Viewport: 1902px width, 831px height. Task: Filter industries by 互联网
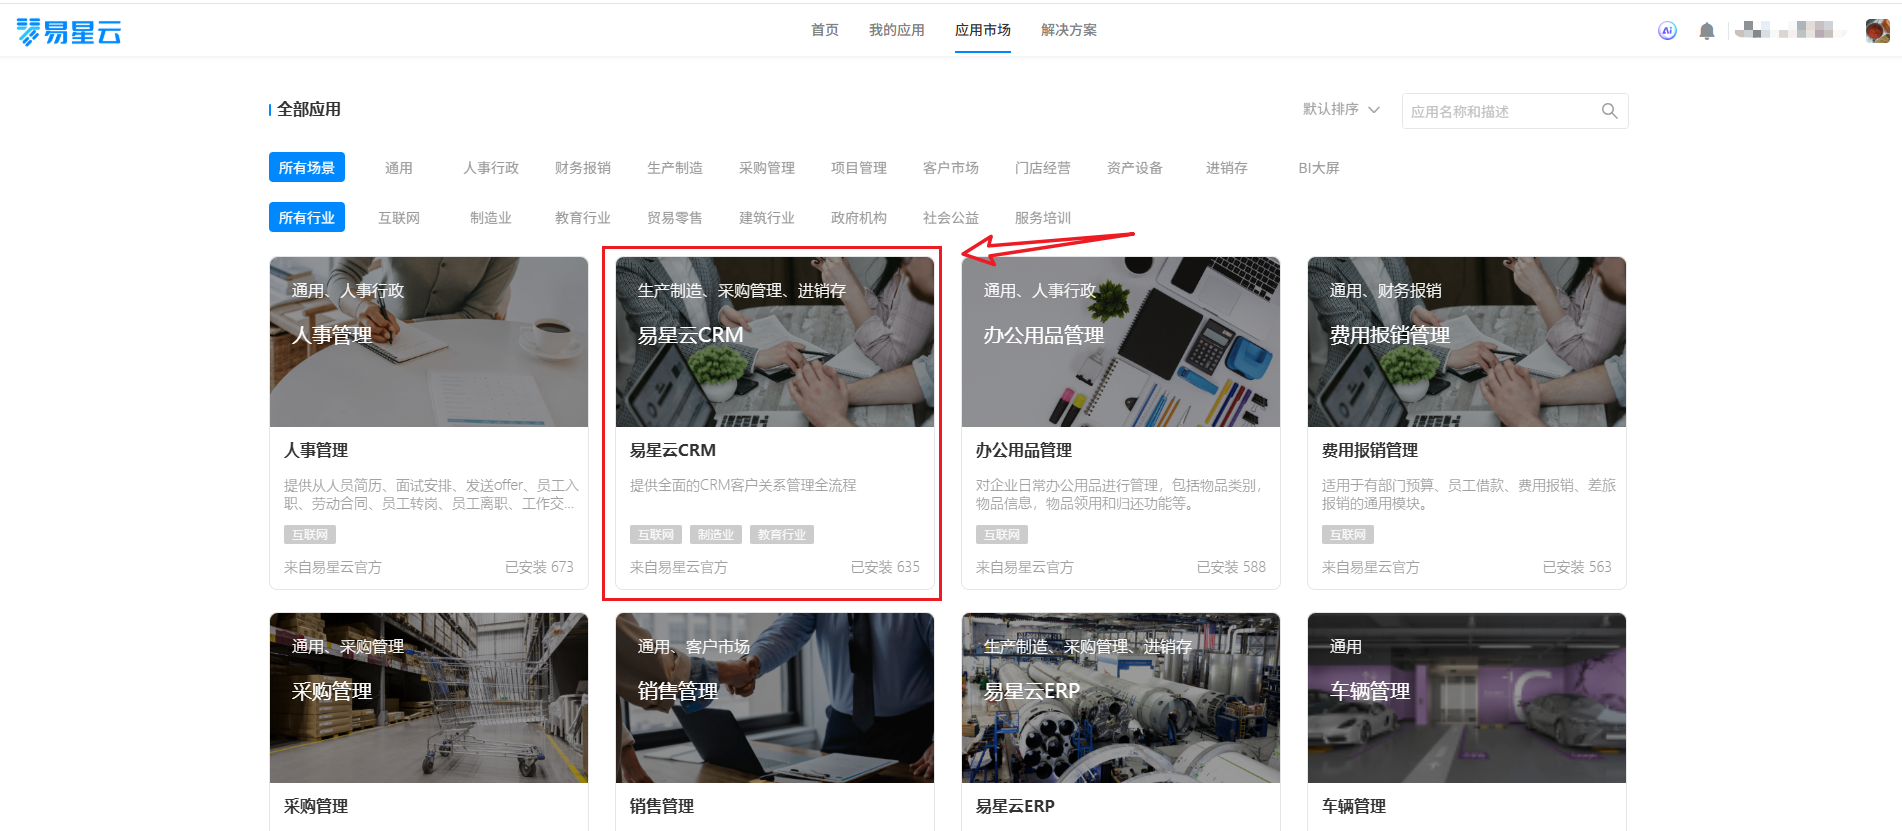pyautogui.click(x=399, y=218)
